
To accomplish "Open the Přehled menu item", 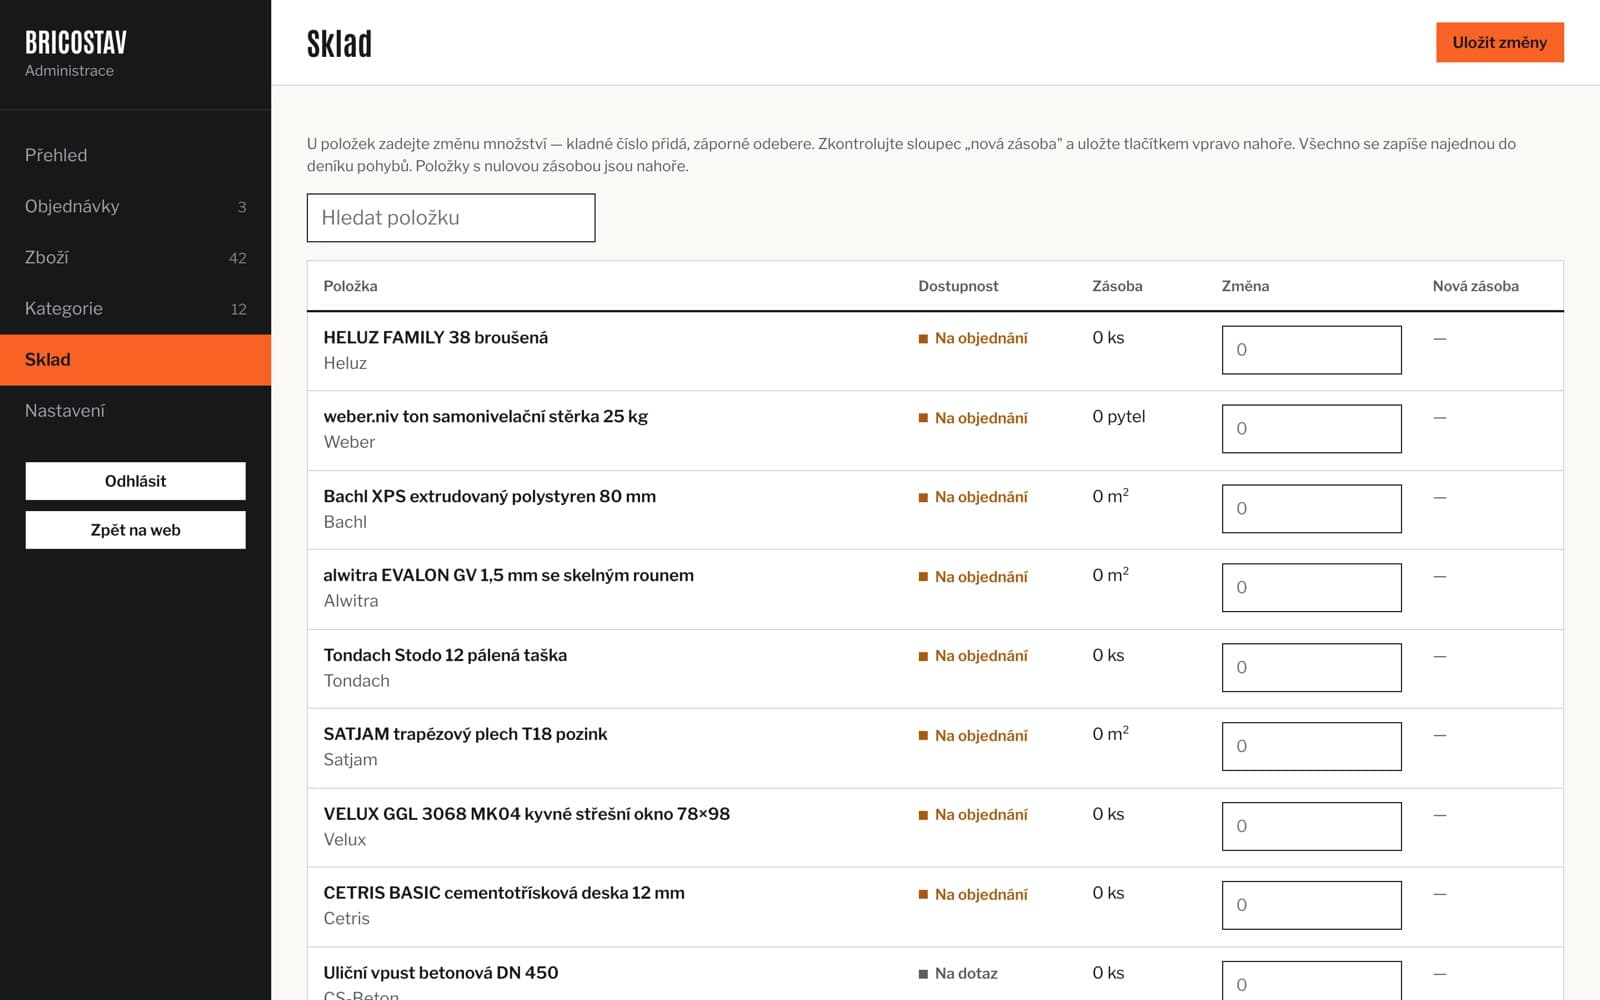I will (x=135, y=155).
